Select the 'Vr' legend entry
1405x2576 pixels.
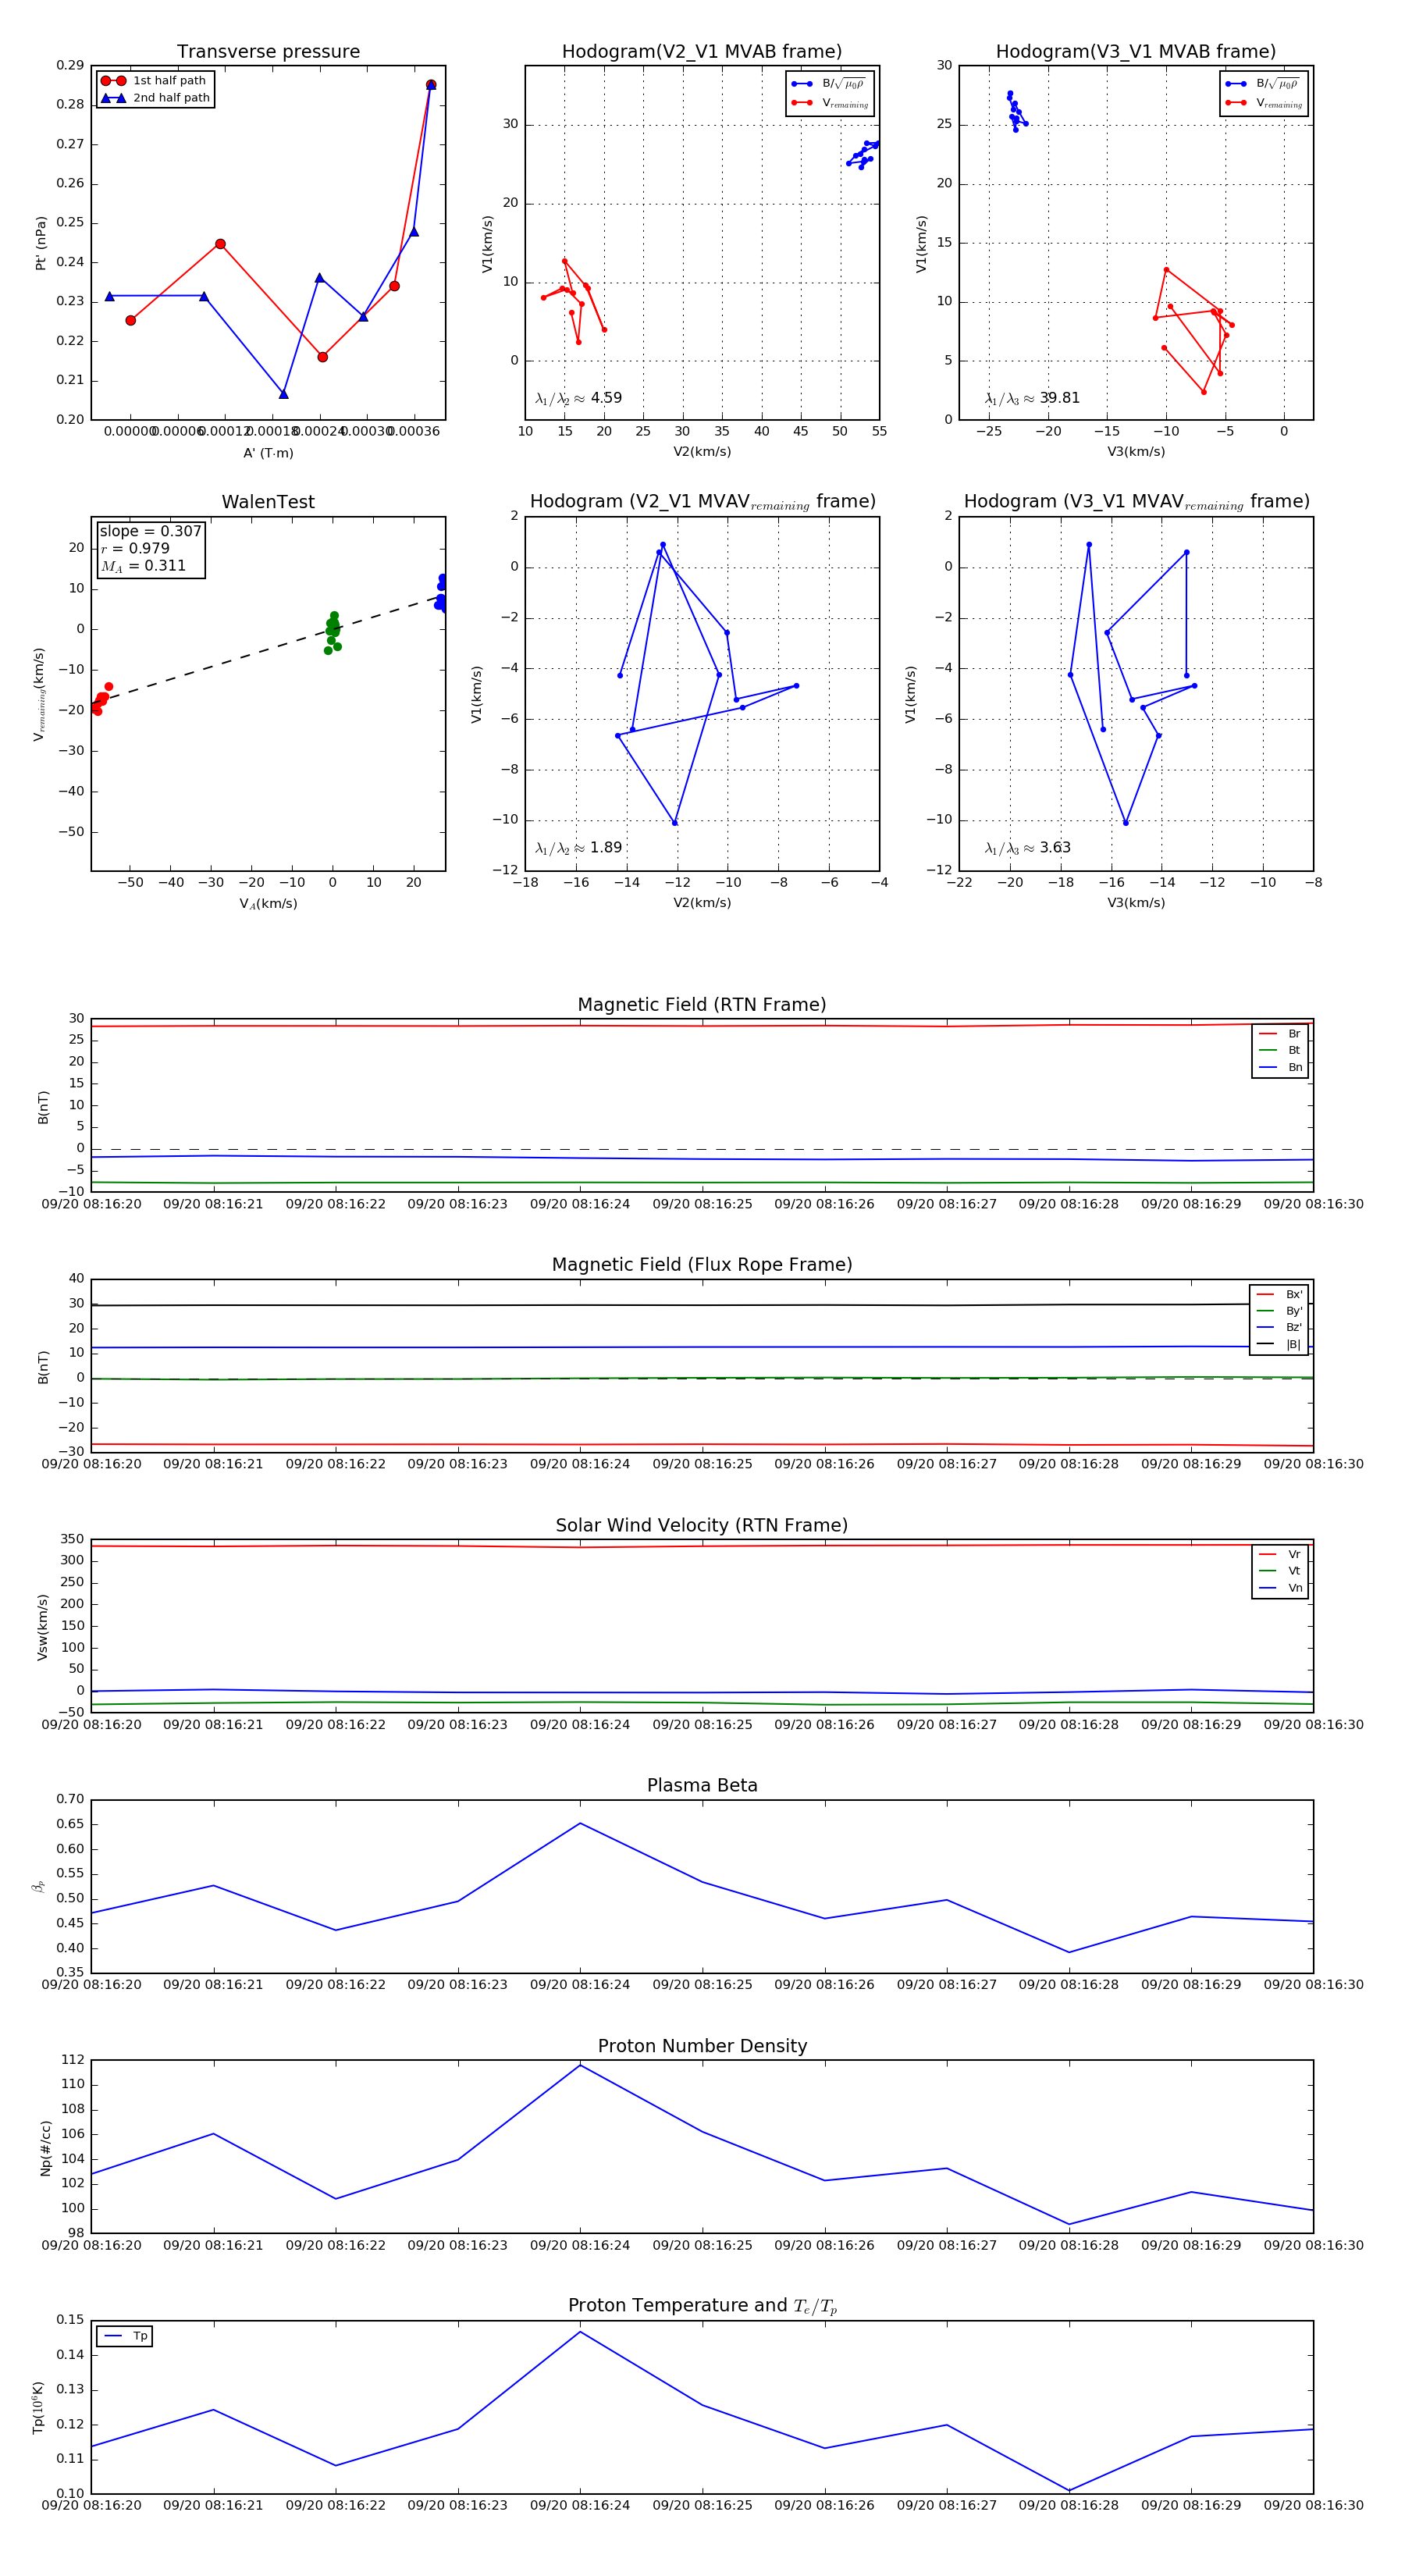tap(1280, 1555)
